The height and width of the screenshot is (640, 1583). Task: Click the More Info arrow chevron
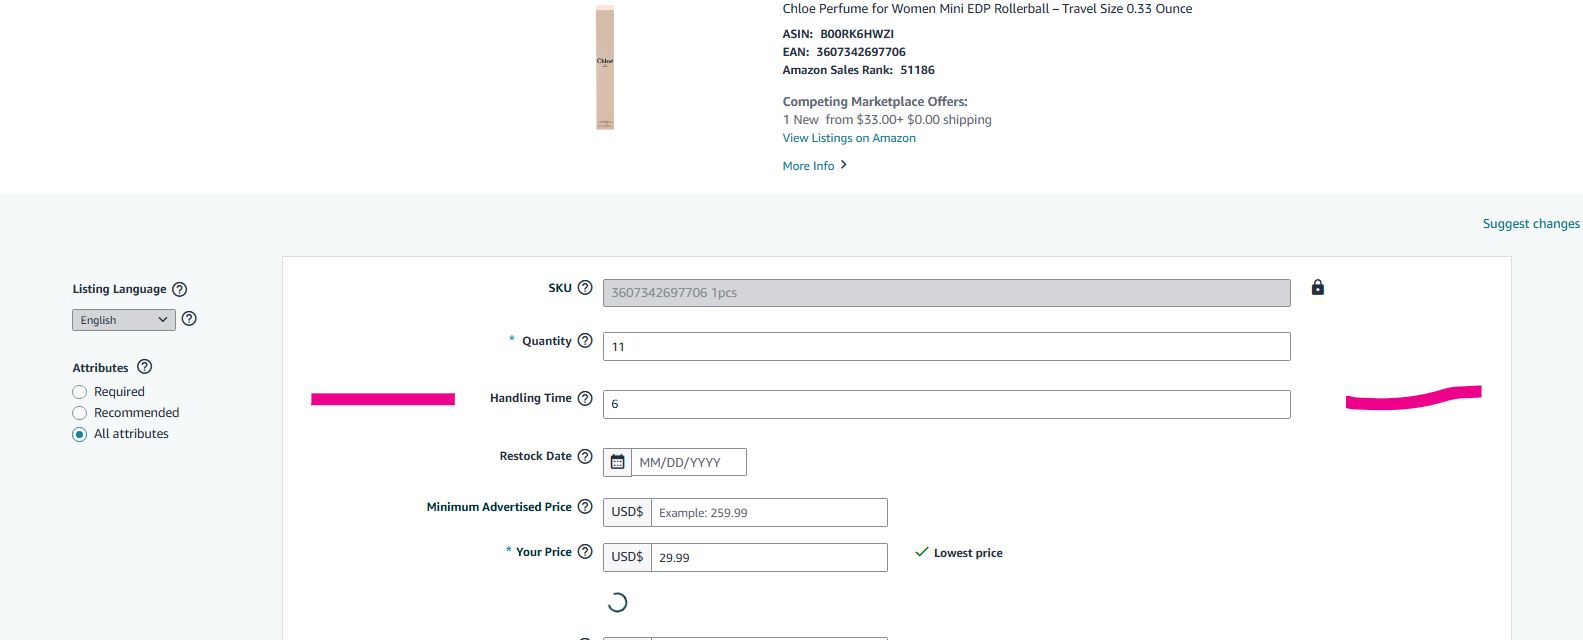pyautogui.click(x=844, y=165)
